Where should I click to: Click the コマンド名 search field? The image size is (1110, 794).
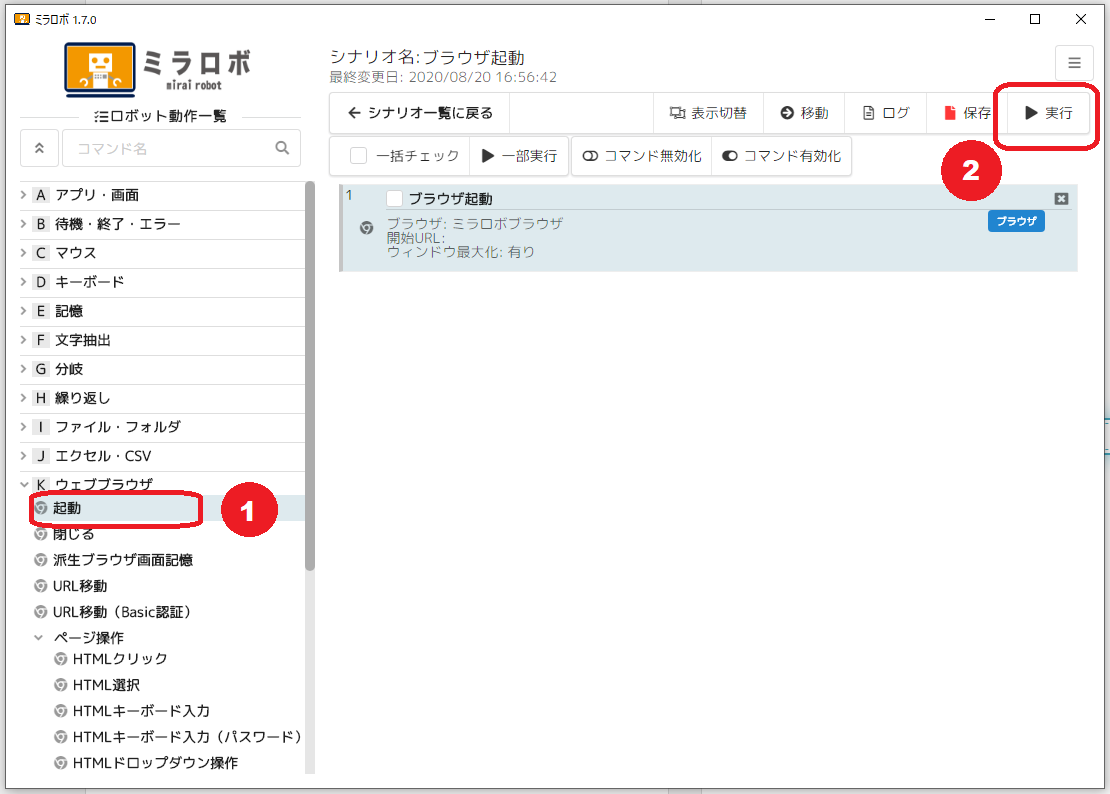point(165,148)
